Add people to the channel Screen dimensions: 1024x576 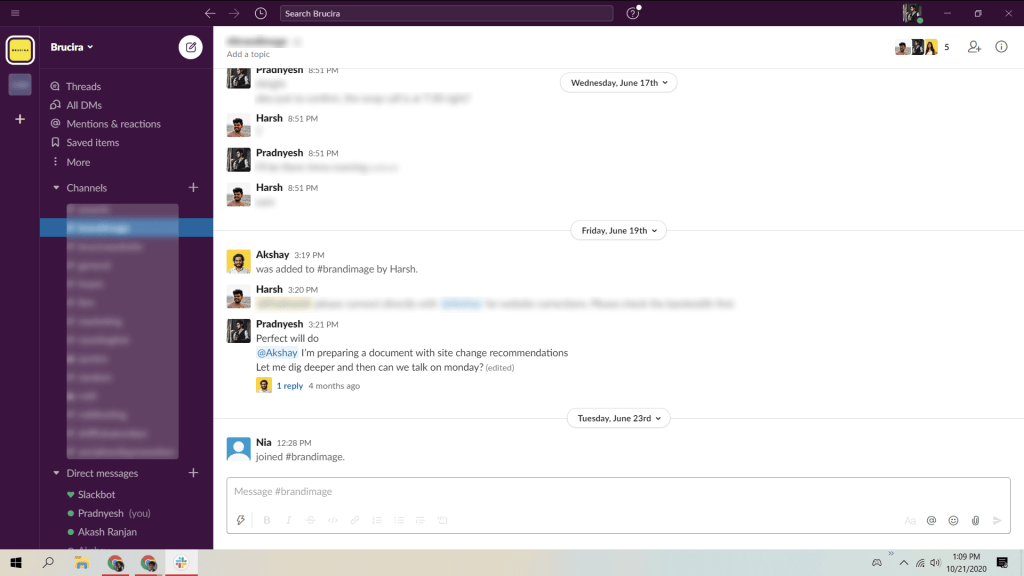point(974,47)
